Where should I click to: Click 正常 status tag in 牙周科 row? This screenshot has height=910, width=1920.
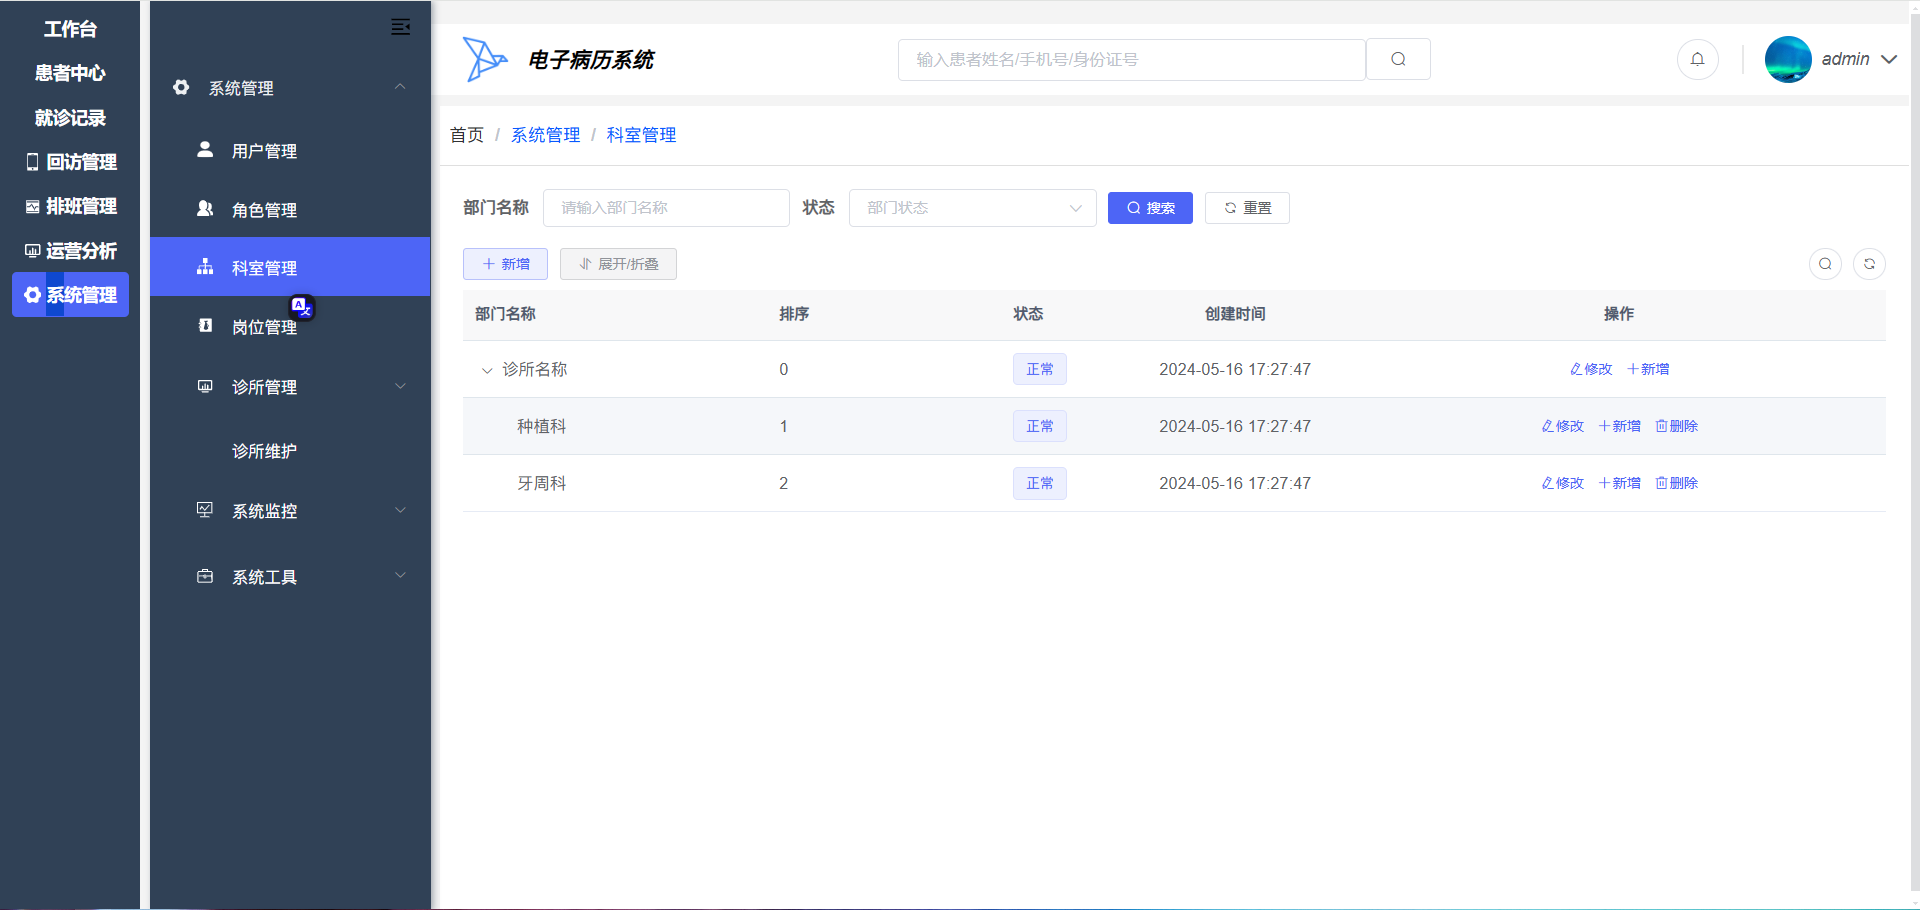[1040, 483]
